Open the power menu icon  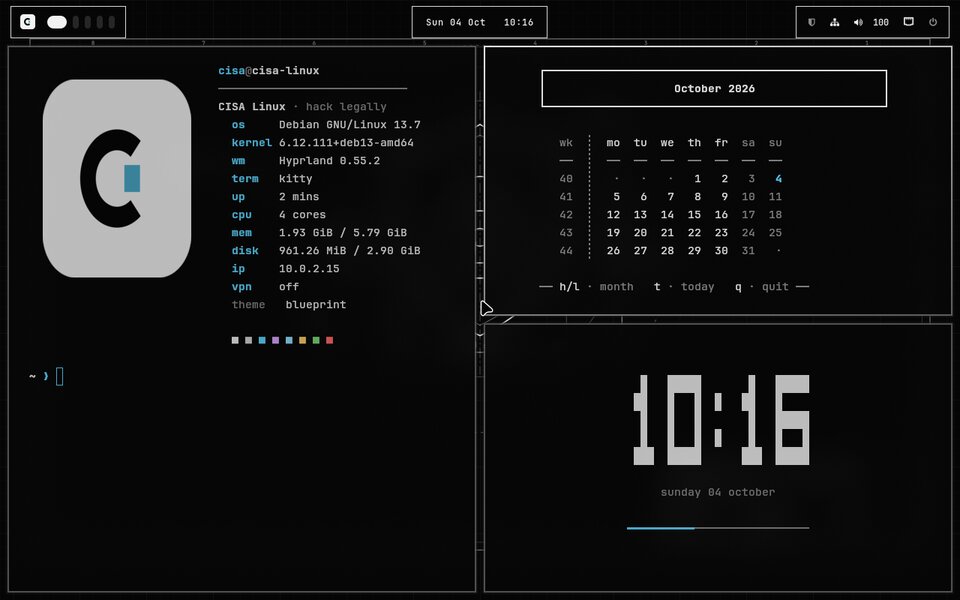point(933,22)
